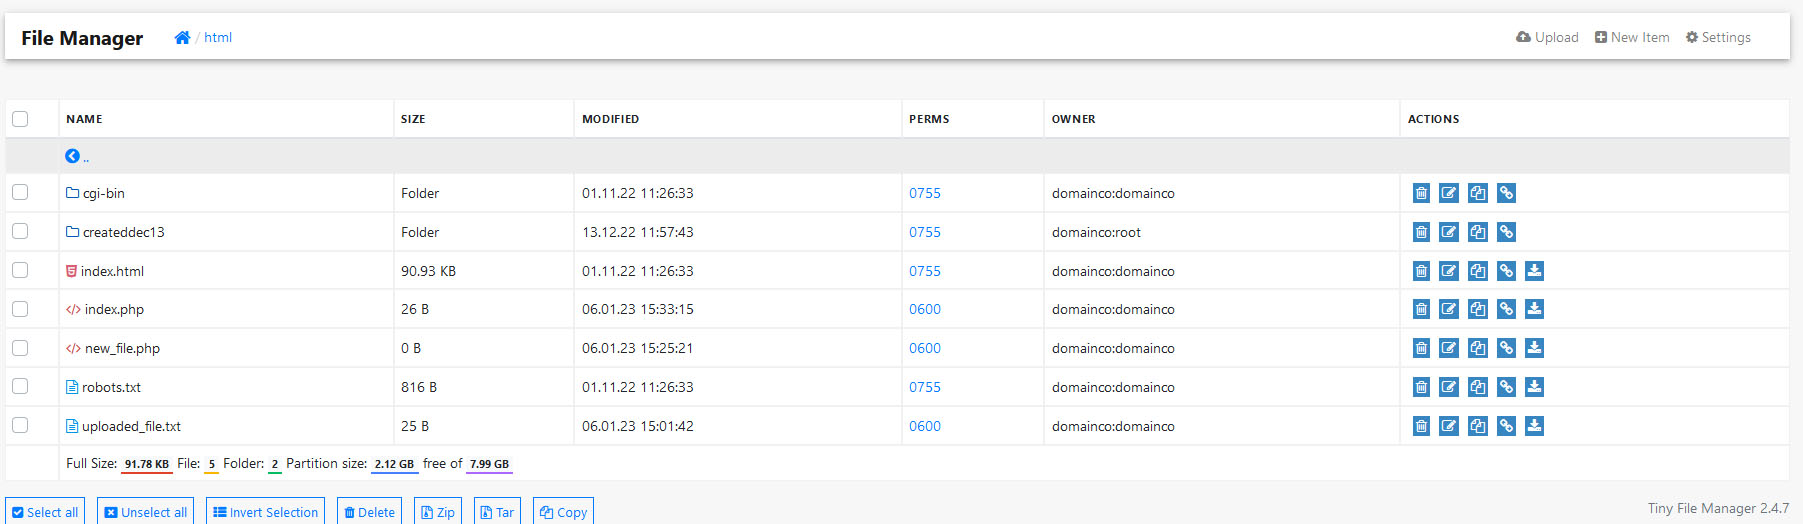Click the Zip button

(x=438, y=511)
